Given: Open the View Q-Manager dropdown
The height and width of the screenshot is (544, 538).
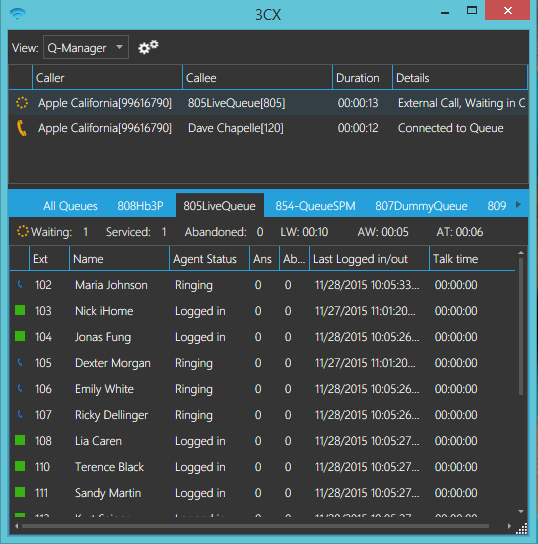Looking at the screenshot, I should pos(86,47).
